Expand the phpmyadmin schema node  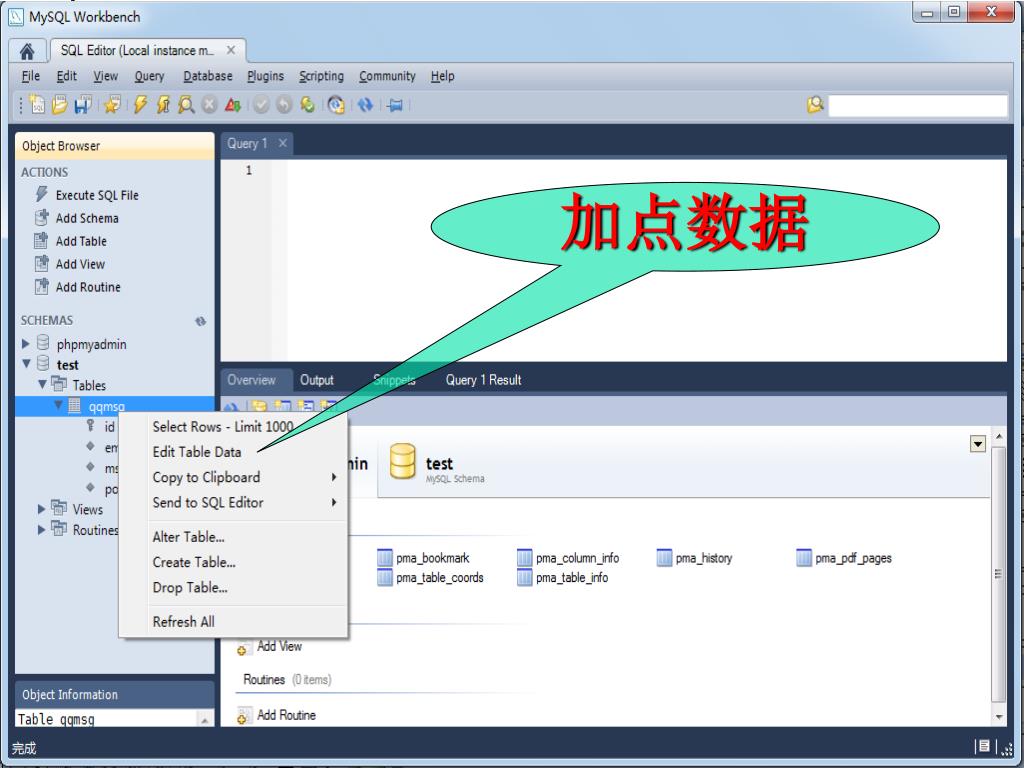point(25,344)
